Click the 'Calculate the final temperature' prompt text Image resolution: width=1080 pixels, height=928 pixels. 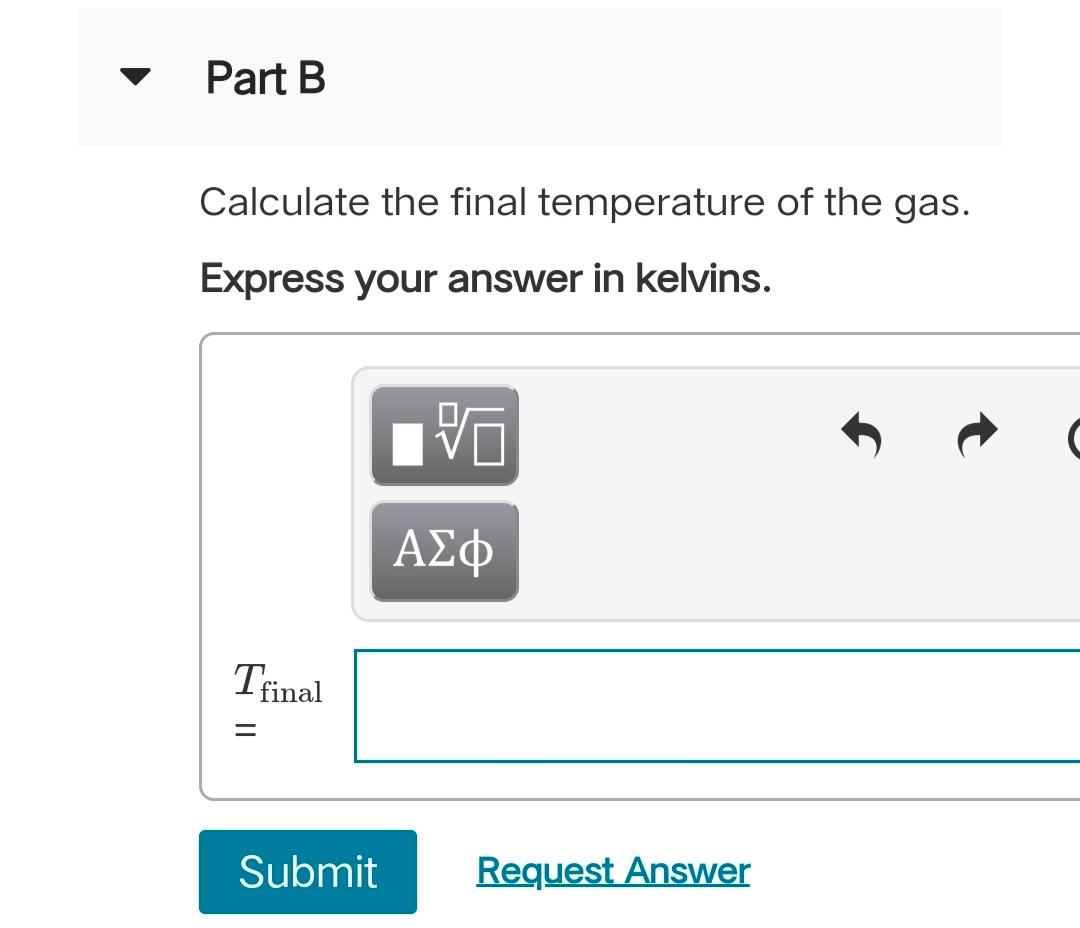click(x=584, y=203)
